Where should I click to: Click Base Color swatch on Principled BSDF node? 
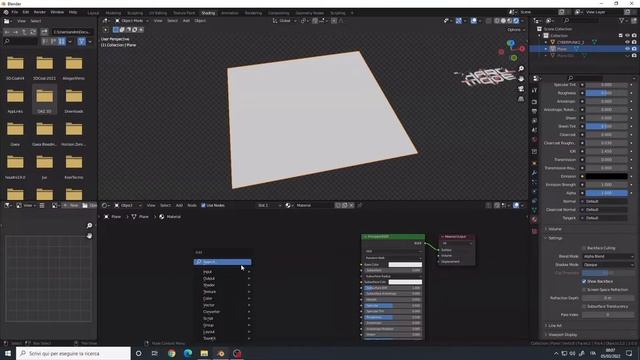tap(405, 264)
